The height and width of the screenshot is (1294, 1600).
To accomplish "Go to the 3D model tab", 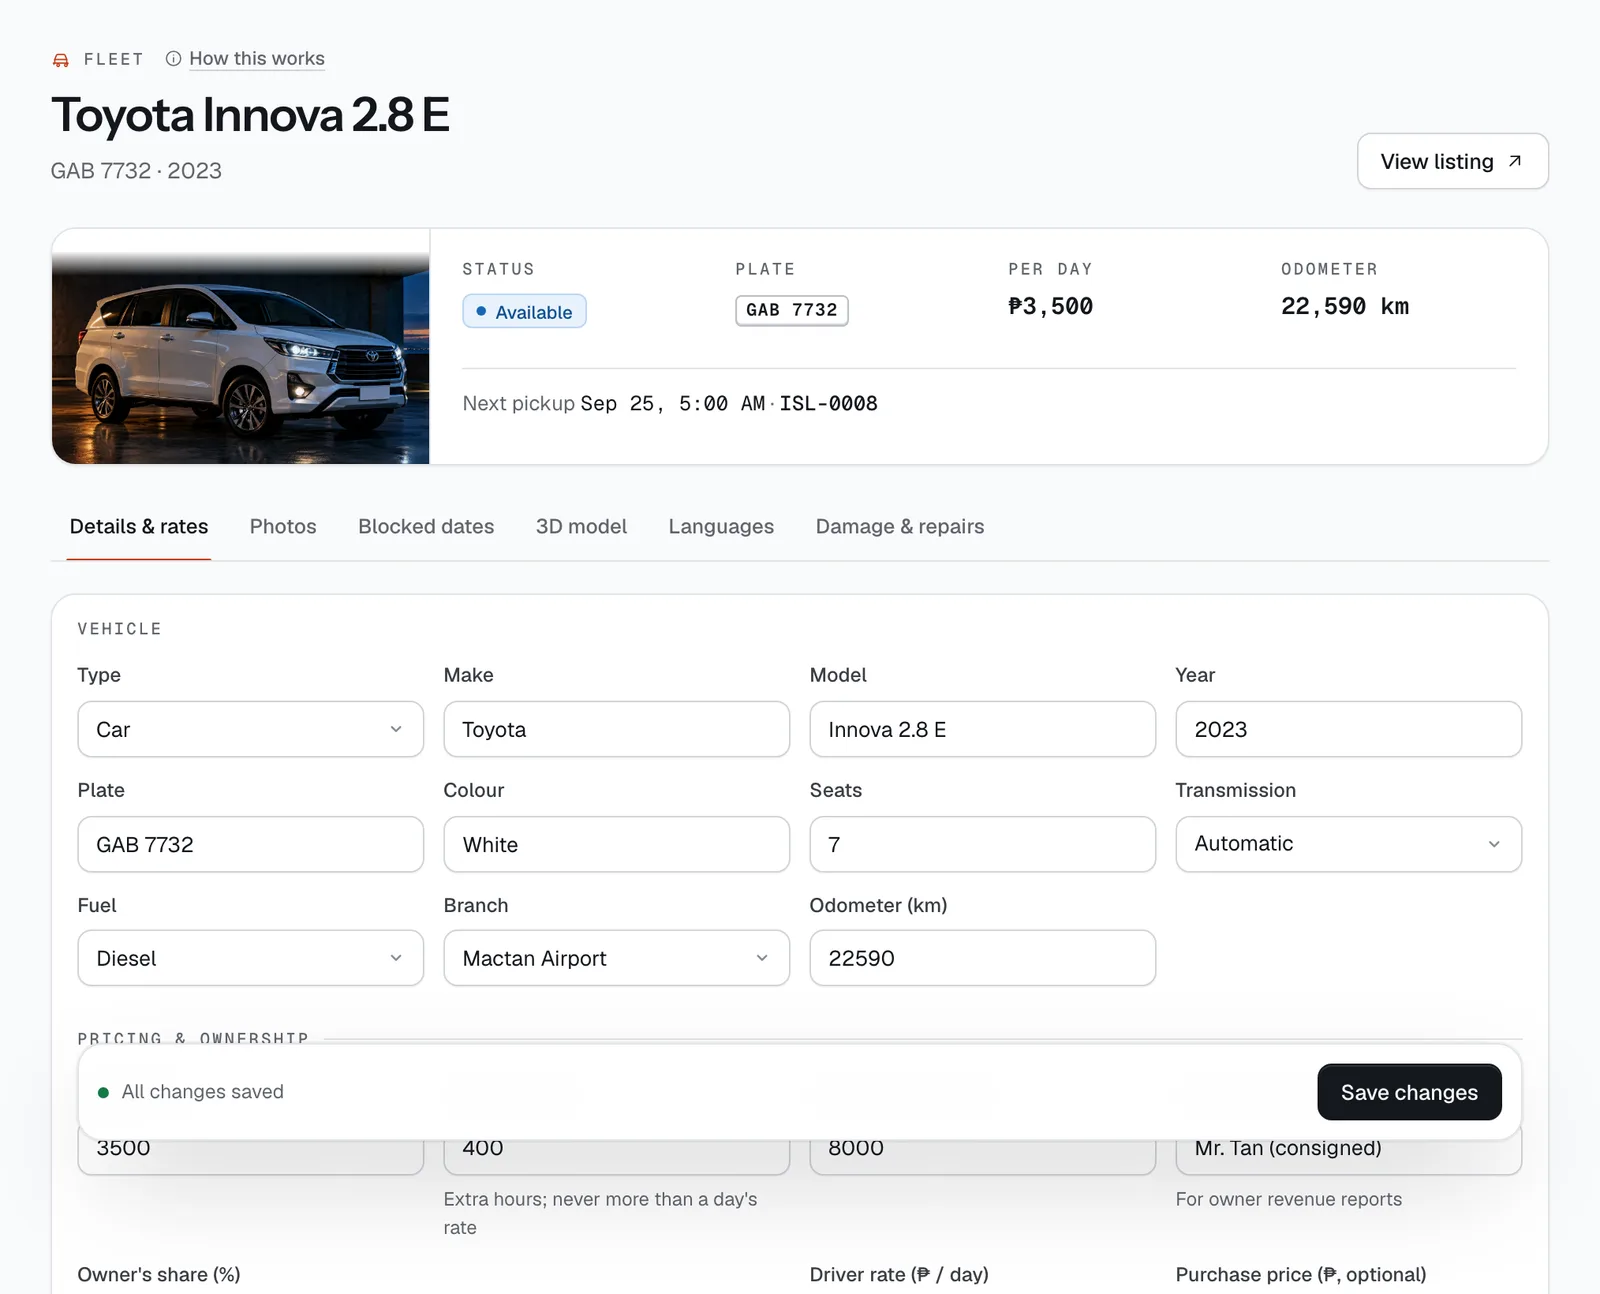I will pyautogui.click(x=581, y=526).
